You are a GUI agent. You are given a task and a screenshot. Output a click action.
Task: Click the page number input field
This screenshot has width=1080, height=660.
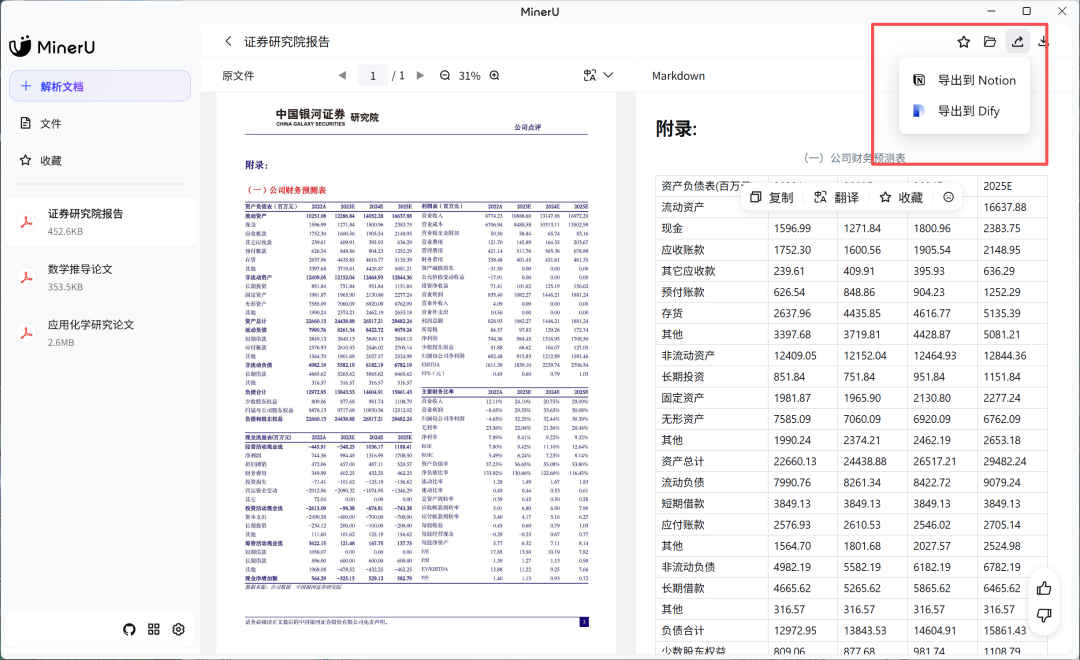[374, 76]
